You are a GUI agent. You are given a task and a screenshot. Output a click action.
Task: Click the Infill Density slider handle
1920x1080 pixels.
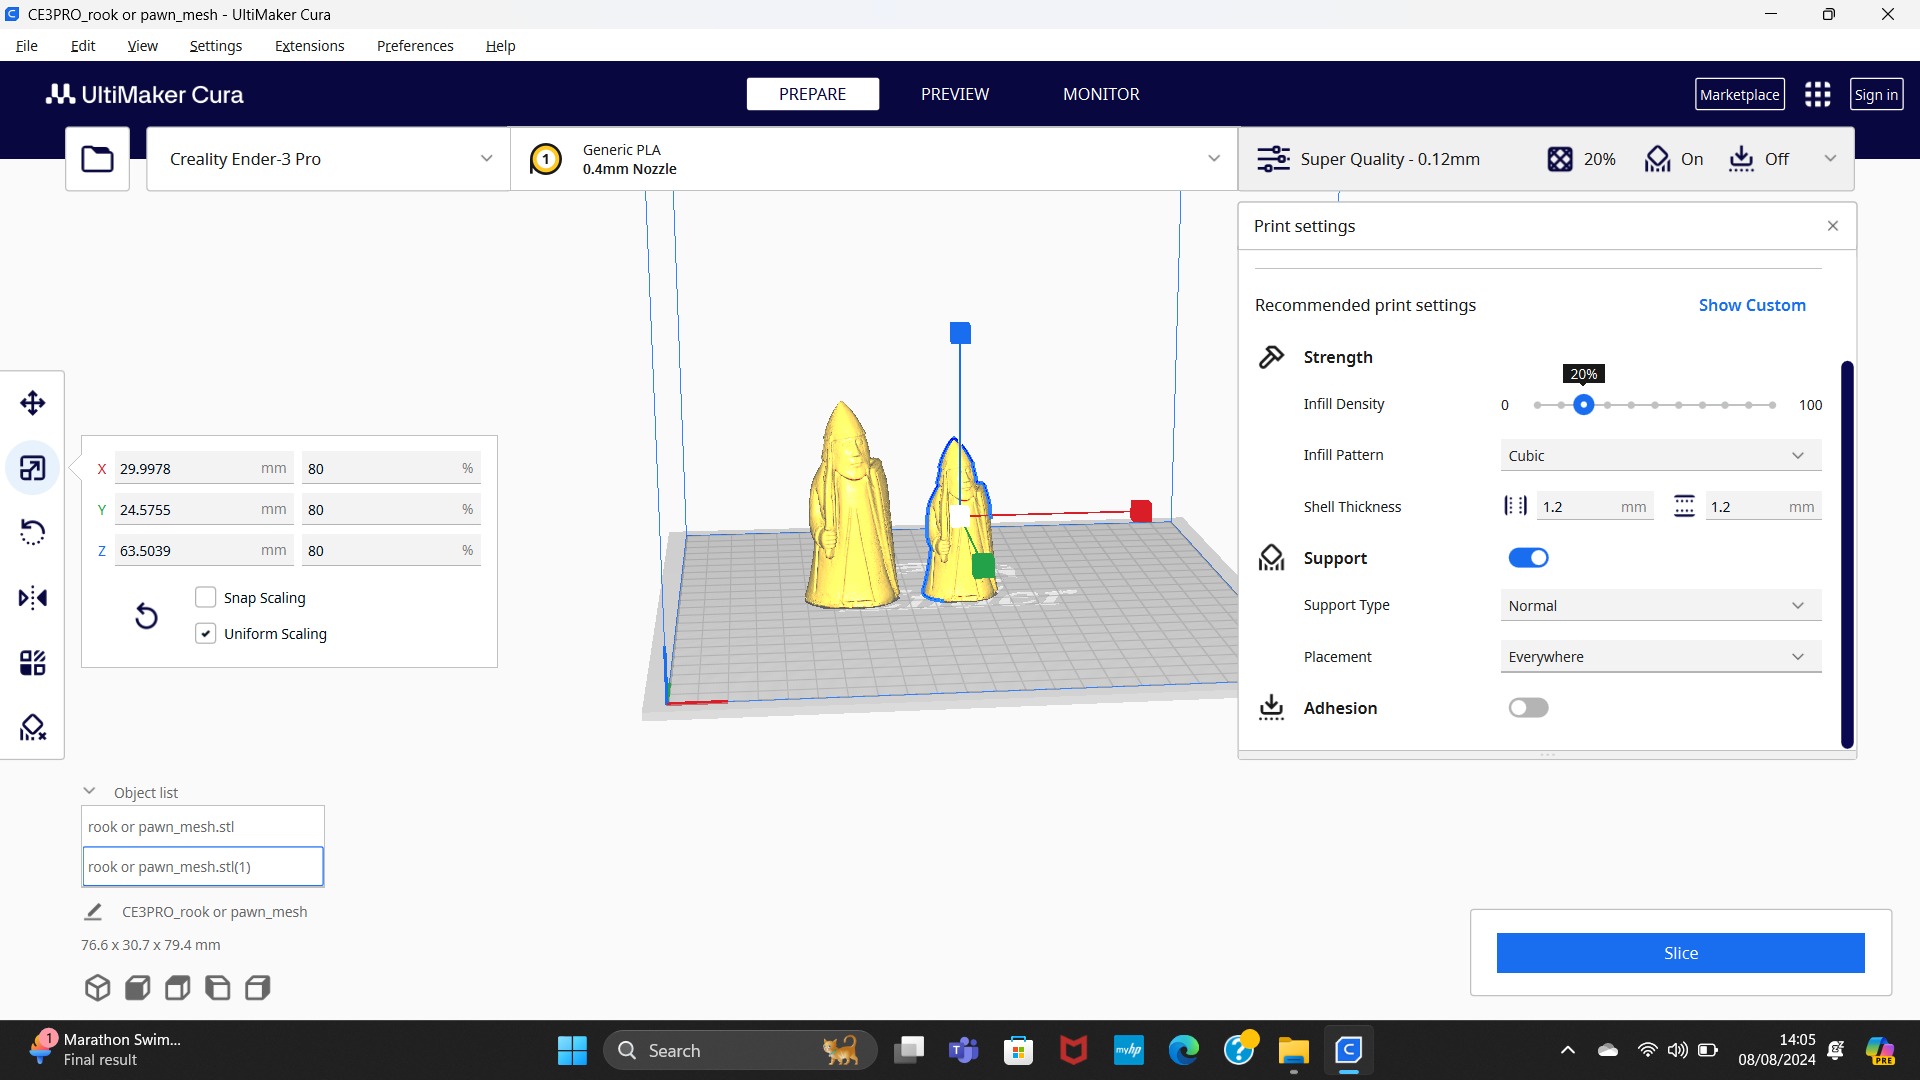point(1583,405)
